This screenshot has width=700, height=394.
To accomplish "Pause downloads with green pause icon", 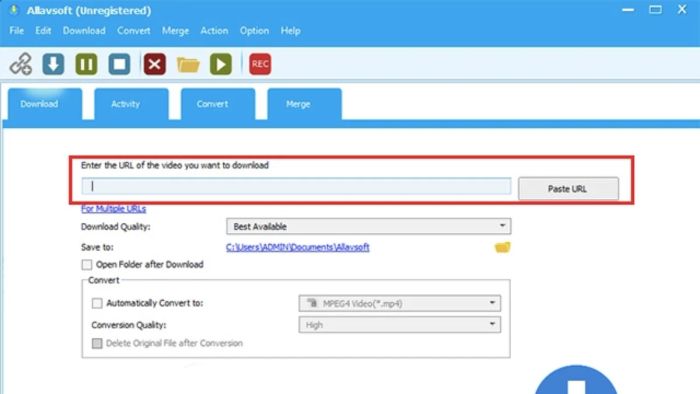I will [86, 64].
